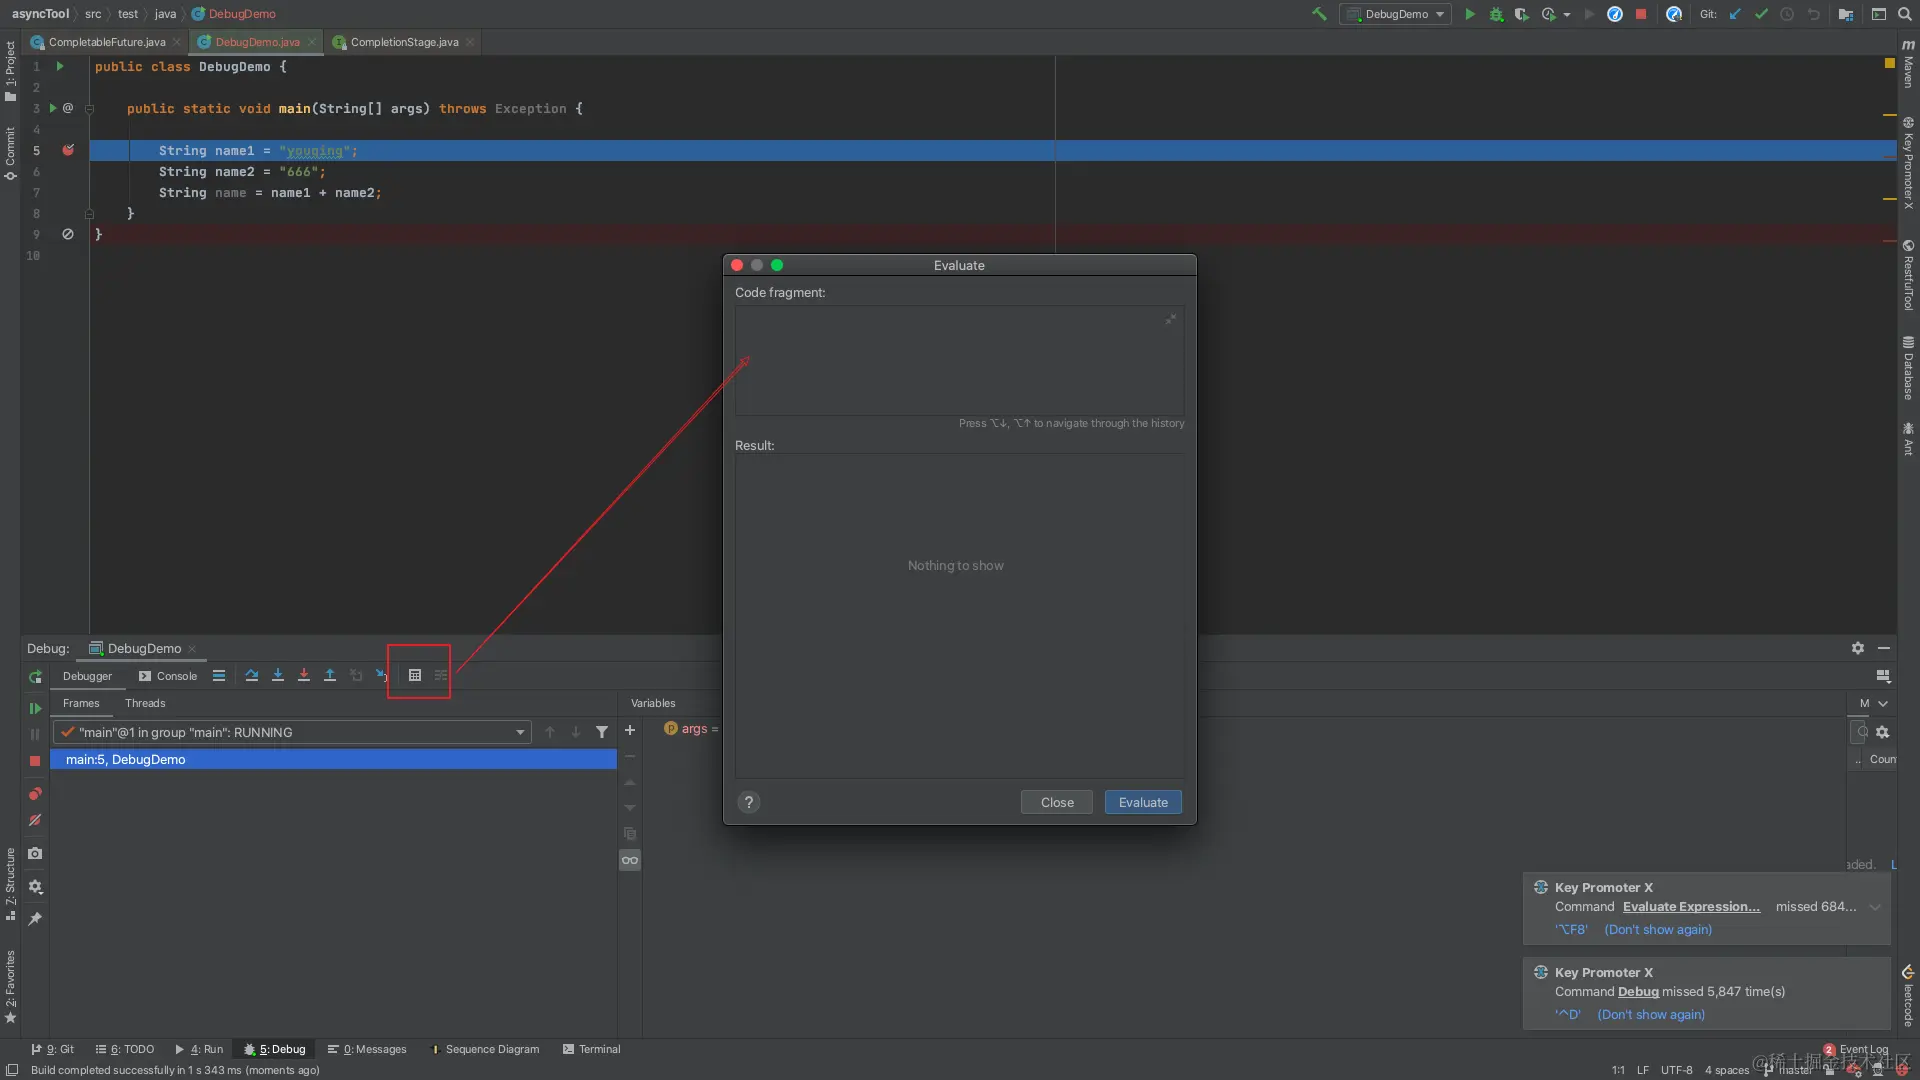Open the CompletionStage.java editor tab
1920x1080 pixels.
pos(404,42)
